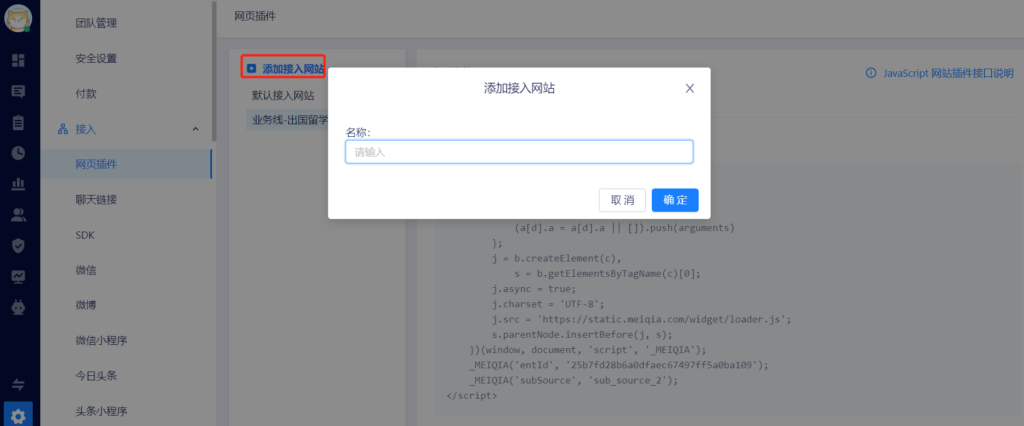
Task: Click the plus icon beside 添加接入网站
Action: coord(251,68)
